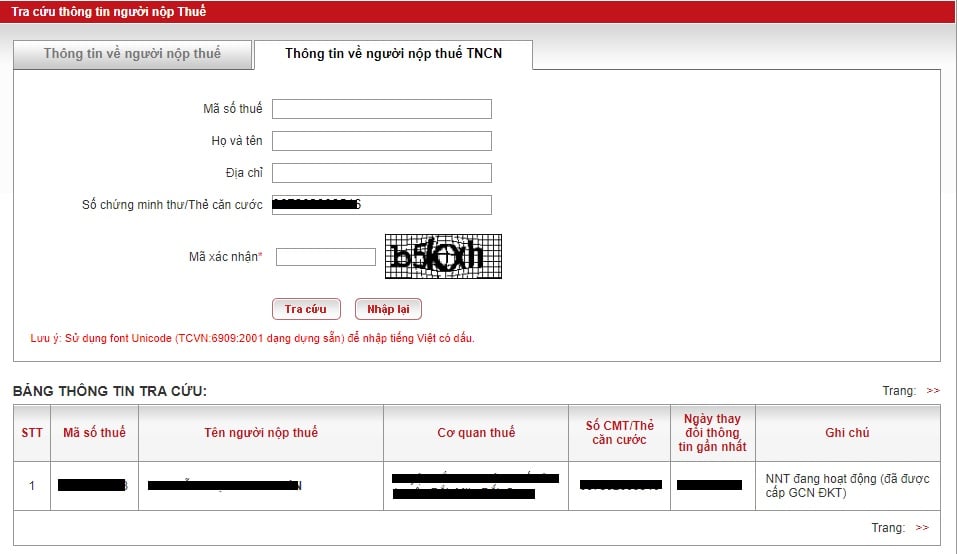Click the Tên người nộp thuế column header
The width and height of the screenshot is (959, 554).
point(261,433)
